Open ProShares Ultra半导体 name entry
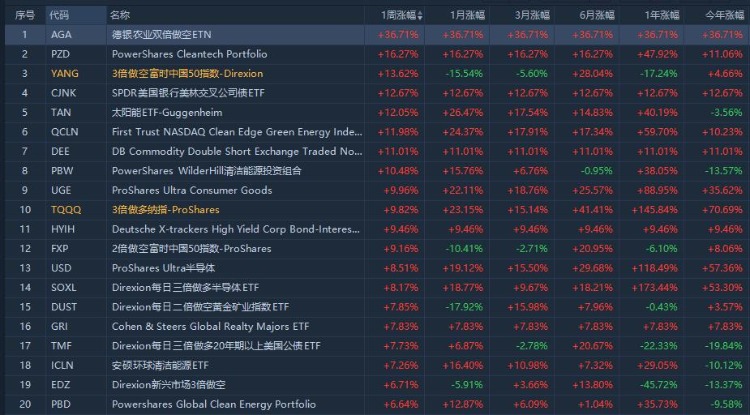This screenshot has width=750, height=415. pyautogui.click(x=163, y=268)
